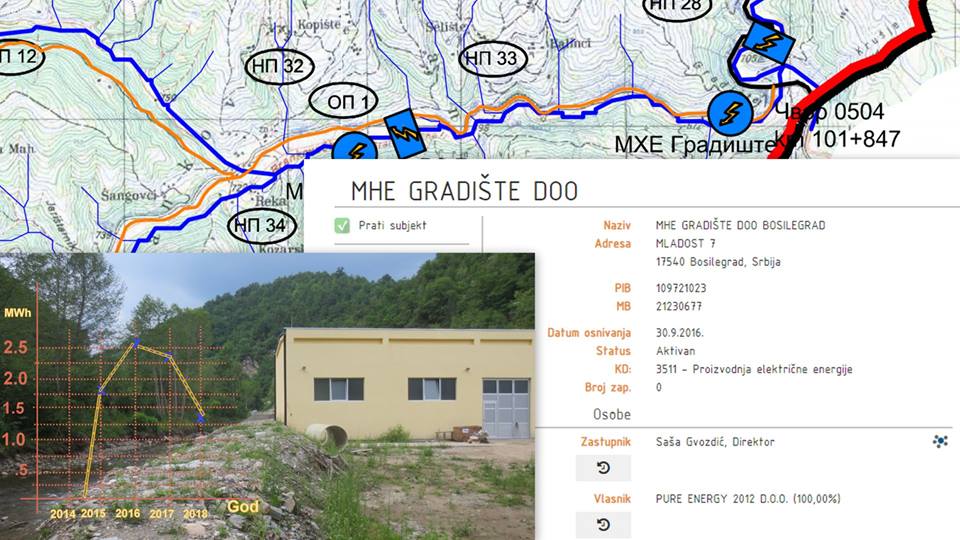Click the Osobe section header
Viewport: 960px width, 540px height.
(612, 414)
